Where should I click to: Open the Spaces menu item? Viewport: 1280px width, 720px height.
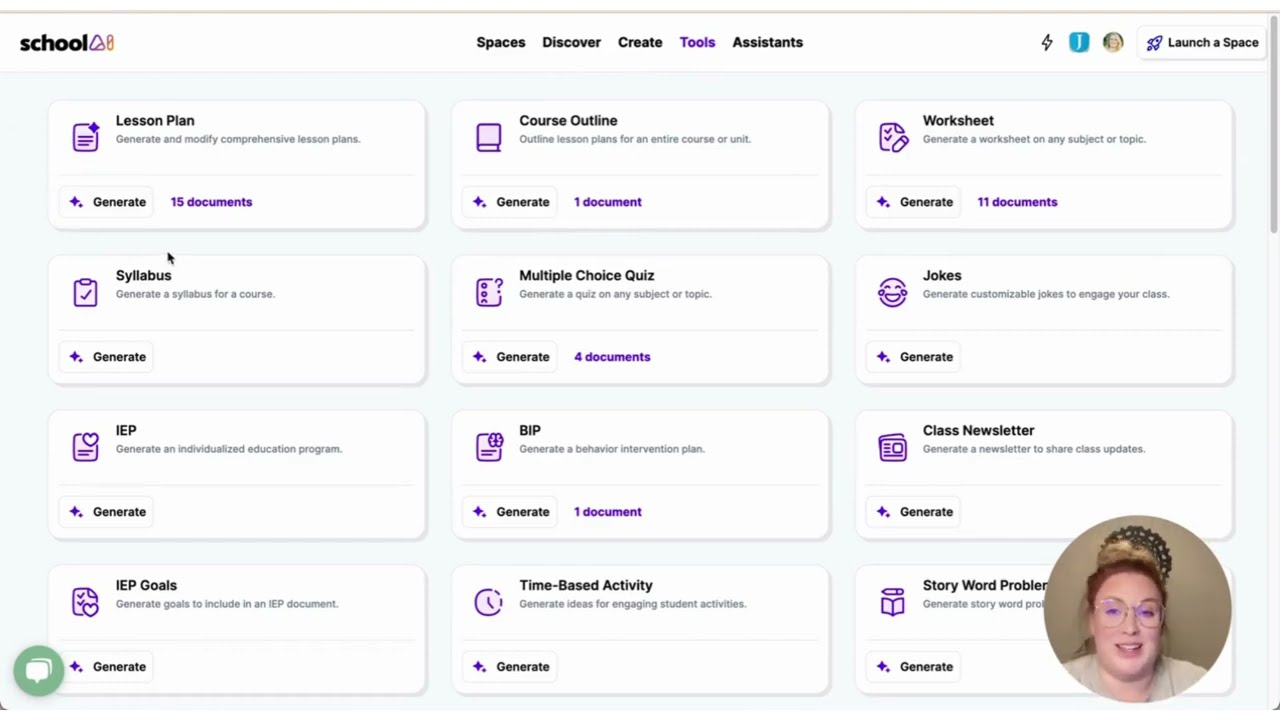[501, 43]
